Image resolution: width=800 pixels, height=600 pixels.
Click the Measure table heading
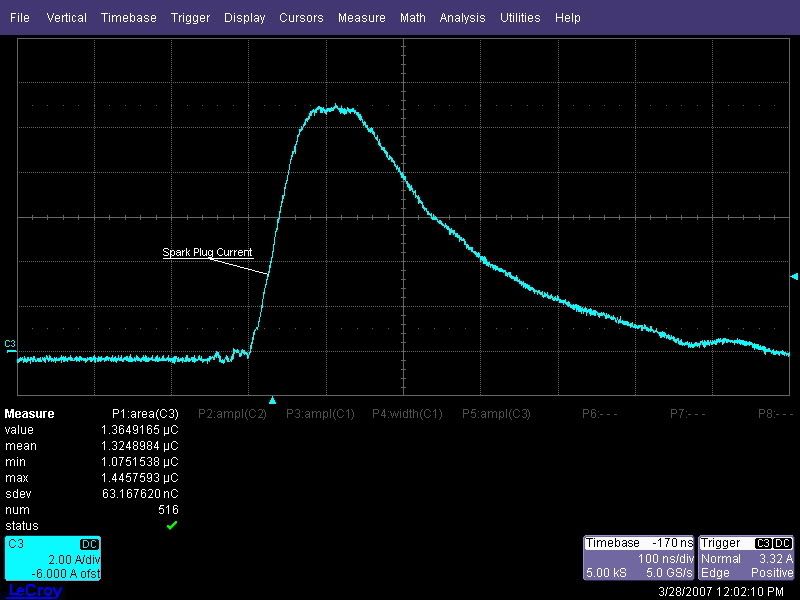(x=29, y=414)
